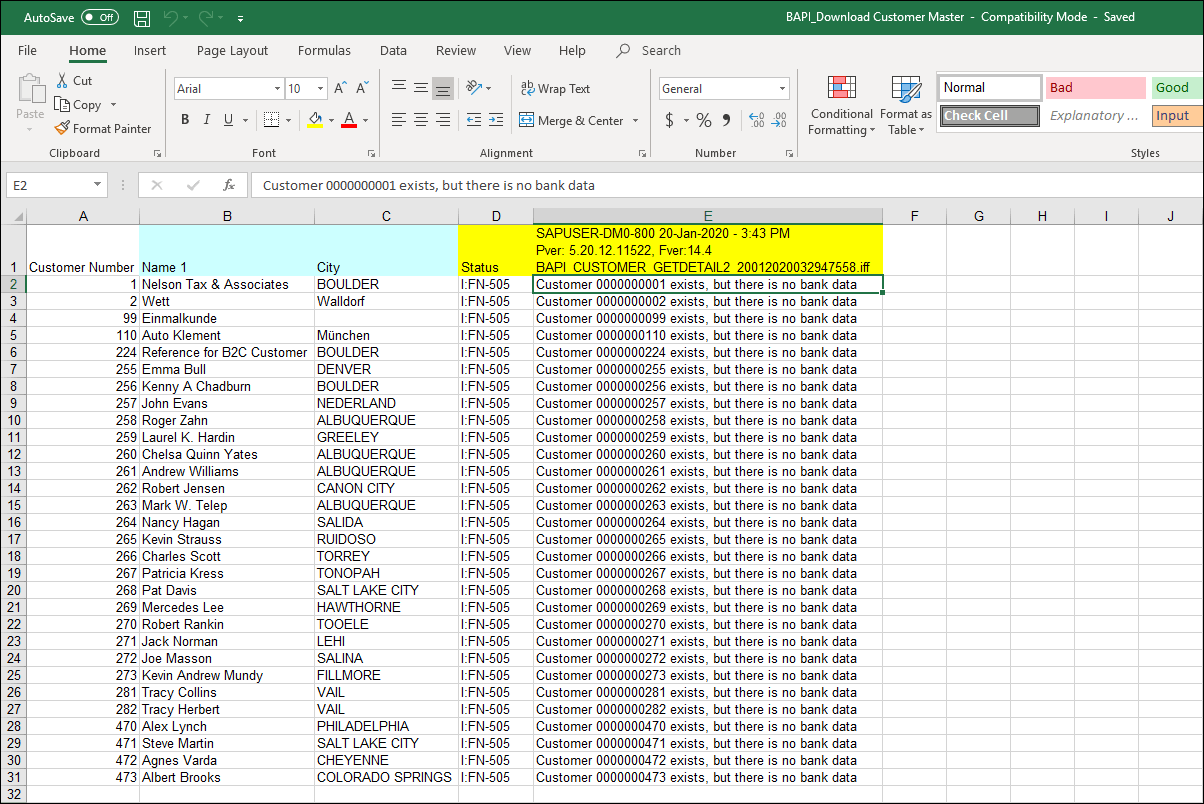
Task: Click the yellow fill color button
Action: point(316,120)
